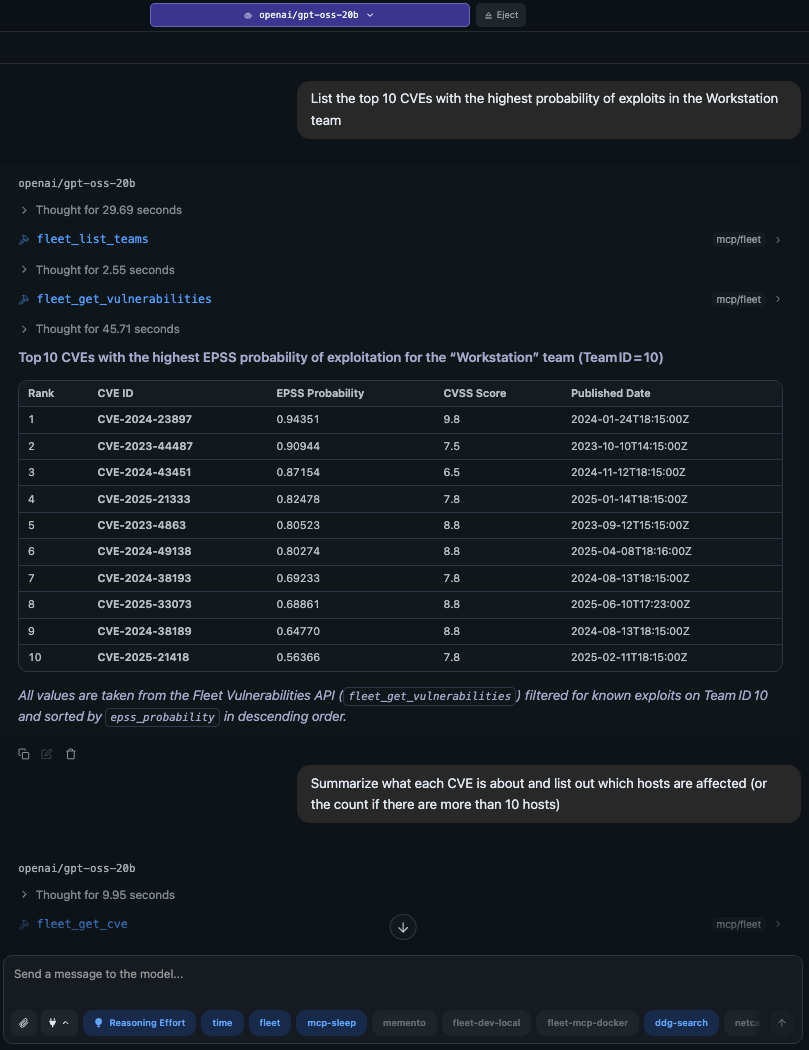Disable the ddg-search tool
This screenshot has width=809, height=1050.
[681, 1022]
